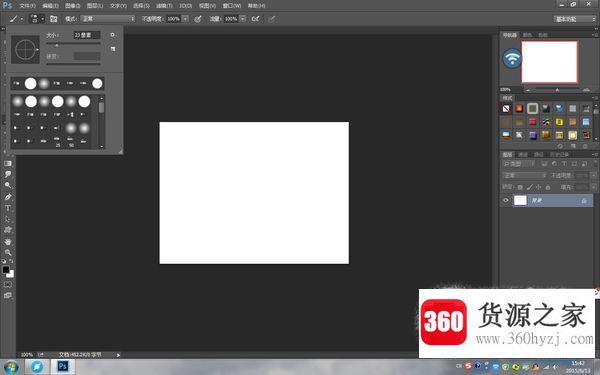Viewport: 600px width, 375px height.
Task: Open the Type menu
Action: [x=118, y=6]
